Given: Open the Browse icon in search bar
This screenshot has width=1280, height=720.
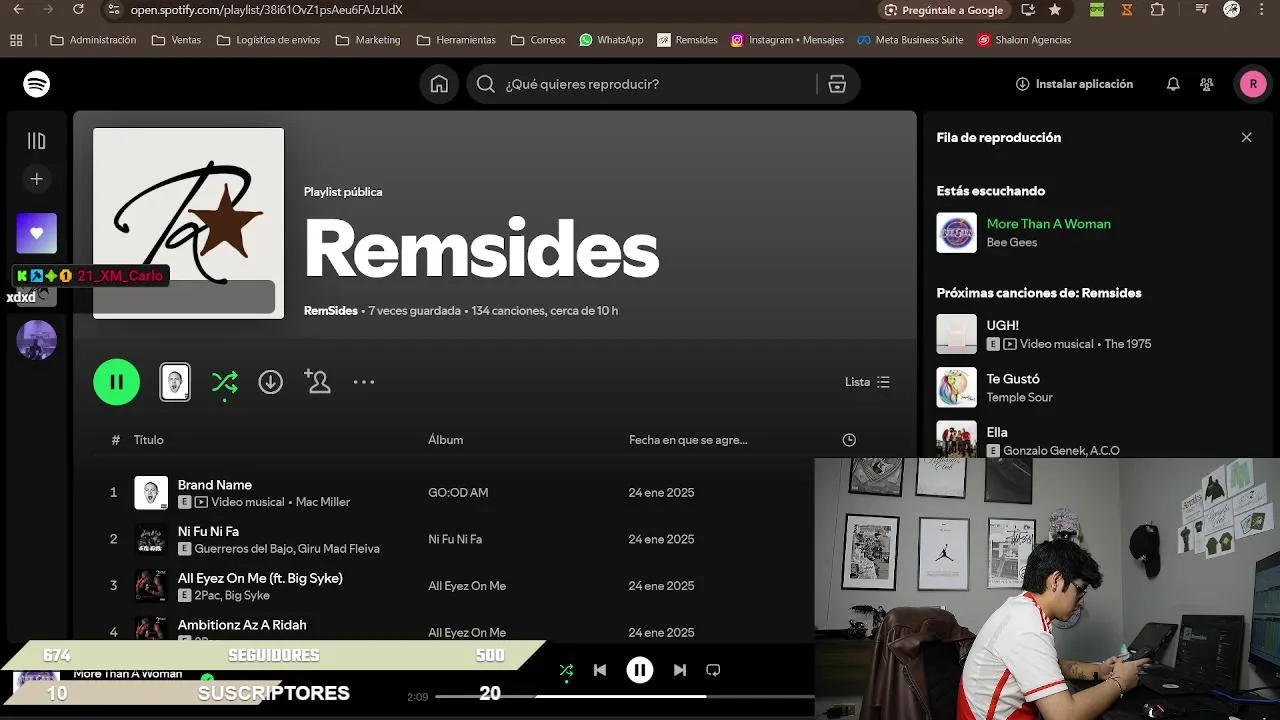Looking at the screenshot, I should 837,84.
